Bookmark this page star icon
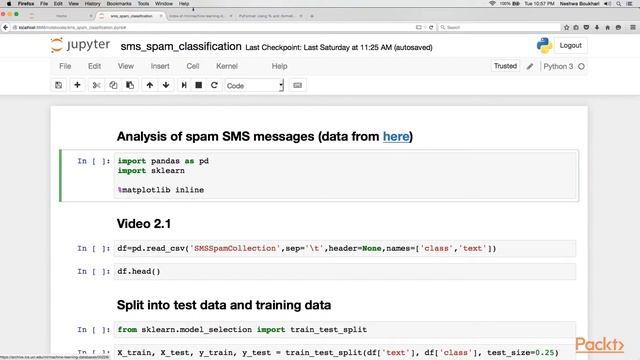Viewport: 640px width, 360px height. (x=567, y=27)
